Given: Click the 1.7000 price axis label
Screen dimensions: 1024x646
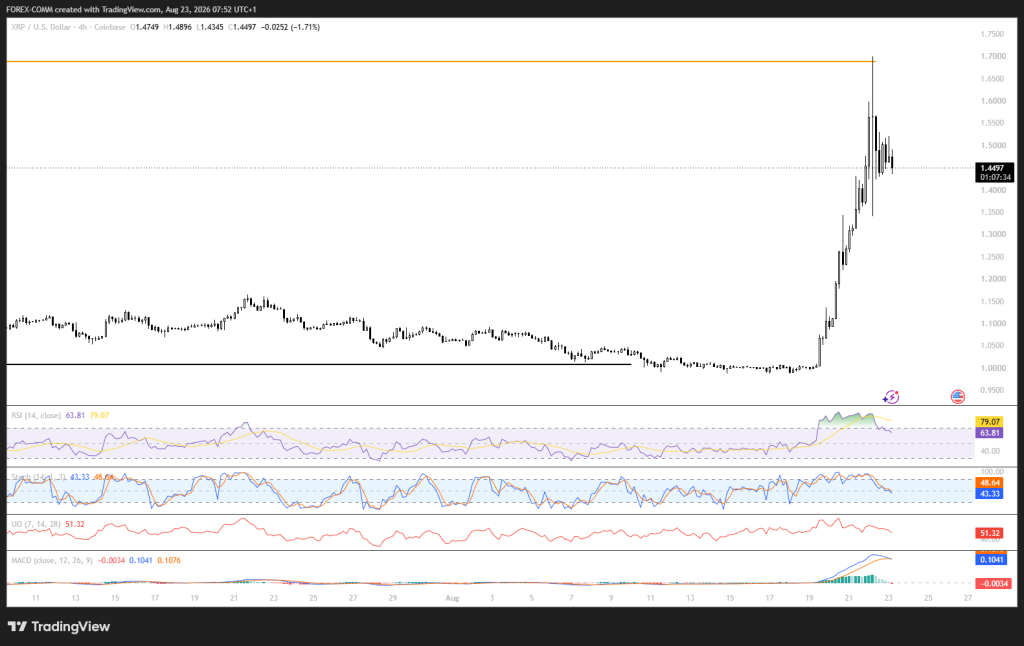Looking at the screenshot, I should (x=992, y=56).
